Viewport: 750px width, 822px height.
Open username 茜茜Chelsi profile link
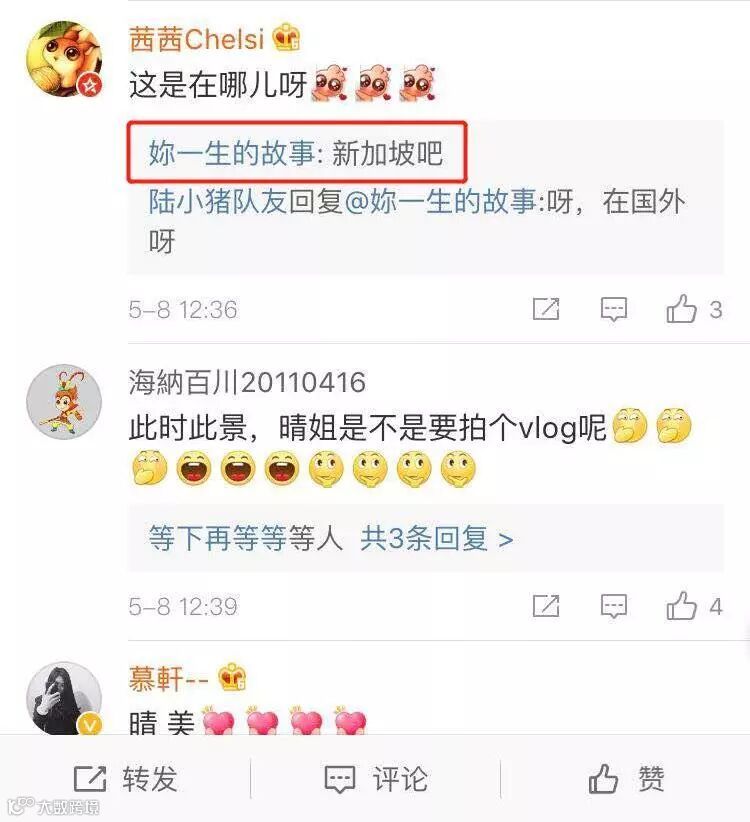click(197, 39)
